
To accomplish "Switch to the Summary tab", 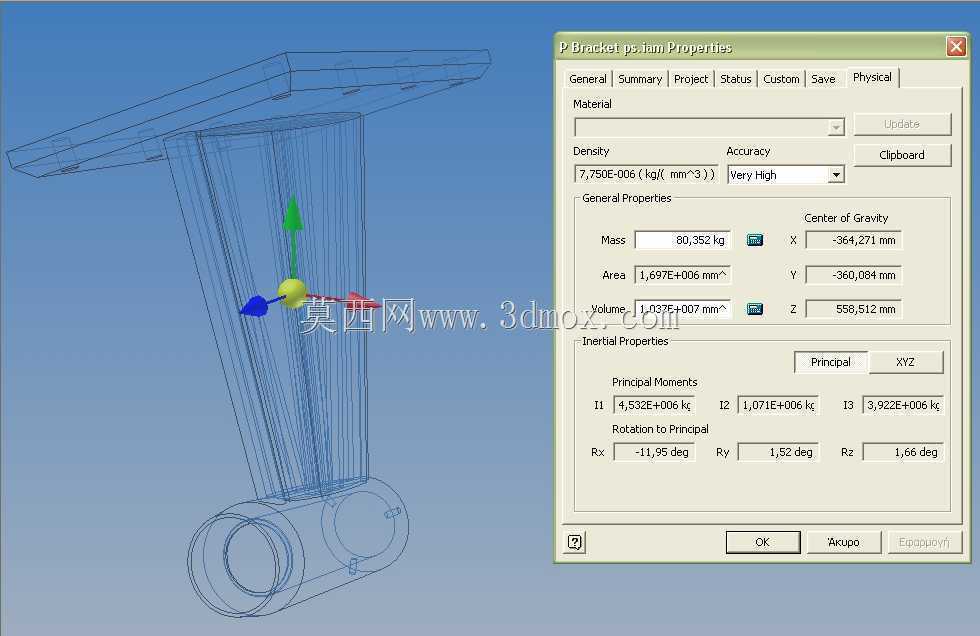I will [640, 79].
